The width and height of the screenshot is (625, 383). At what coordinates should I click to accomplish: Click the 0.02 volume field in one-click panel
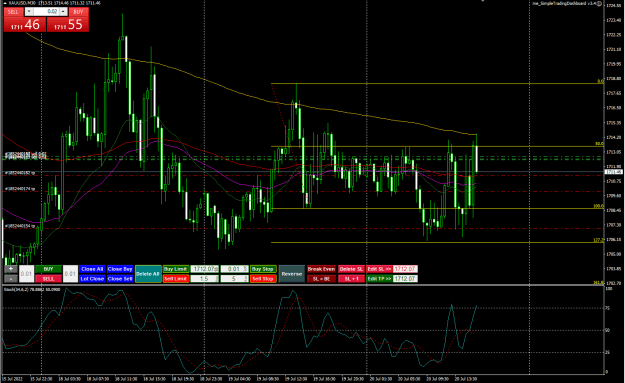(x=46, y=12)
